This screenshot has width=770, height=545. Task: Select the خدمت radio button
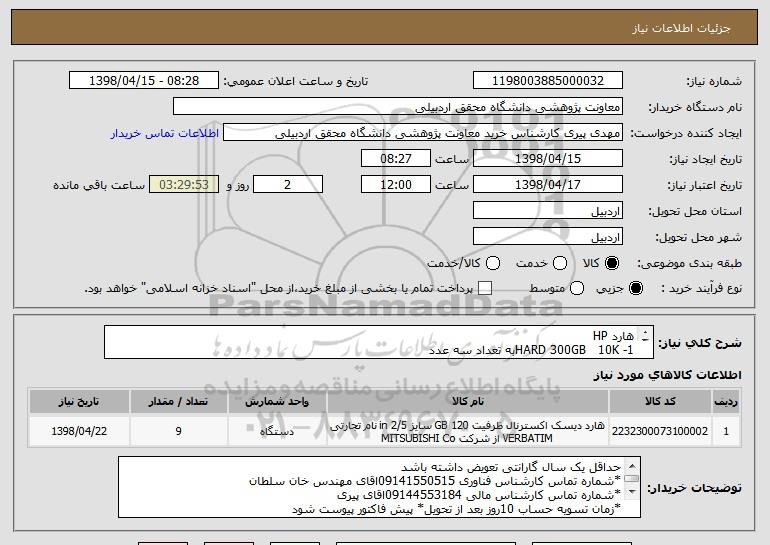(560, 263)
